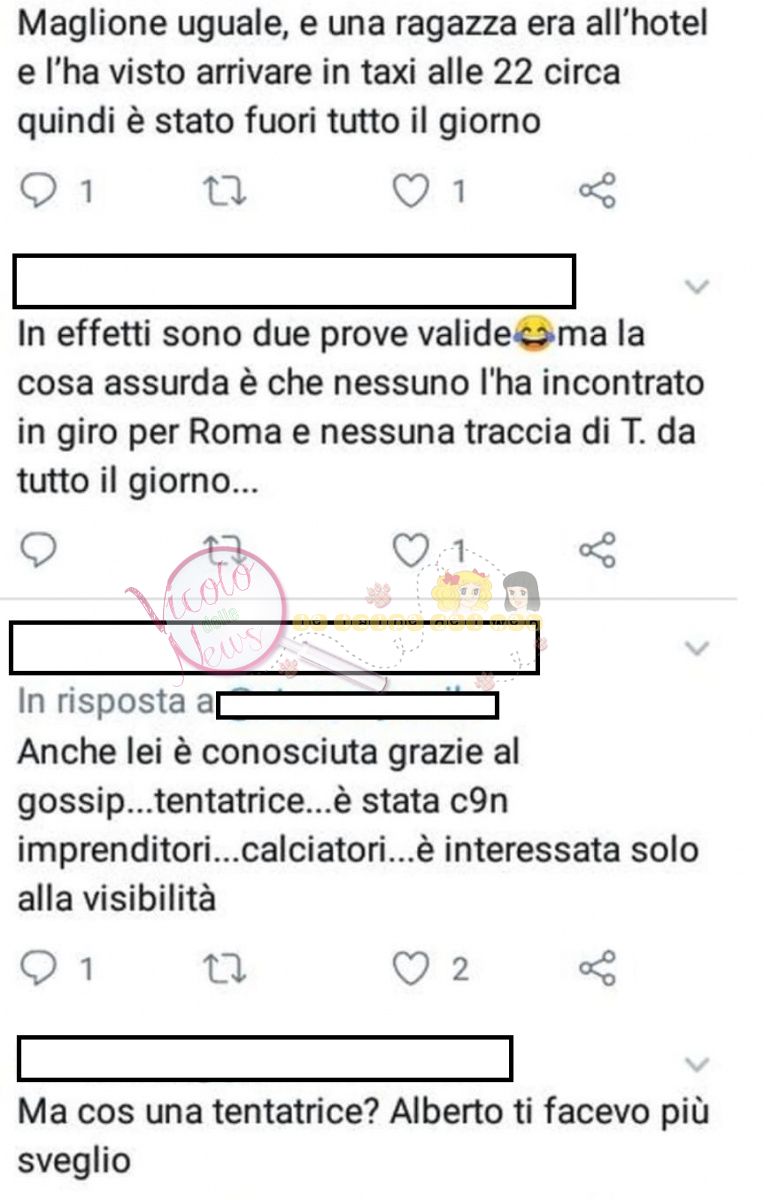The image size is (764, 1200).
Task: Open author profile of 'due prove valide' tweet
Action: coord(294,281)
